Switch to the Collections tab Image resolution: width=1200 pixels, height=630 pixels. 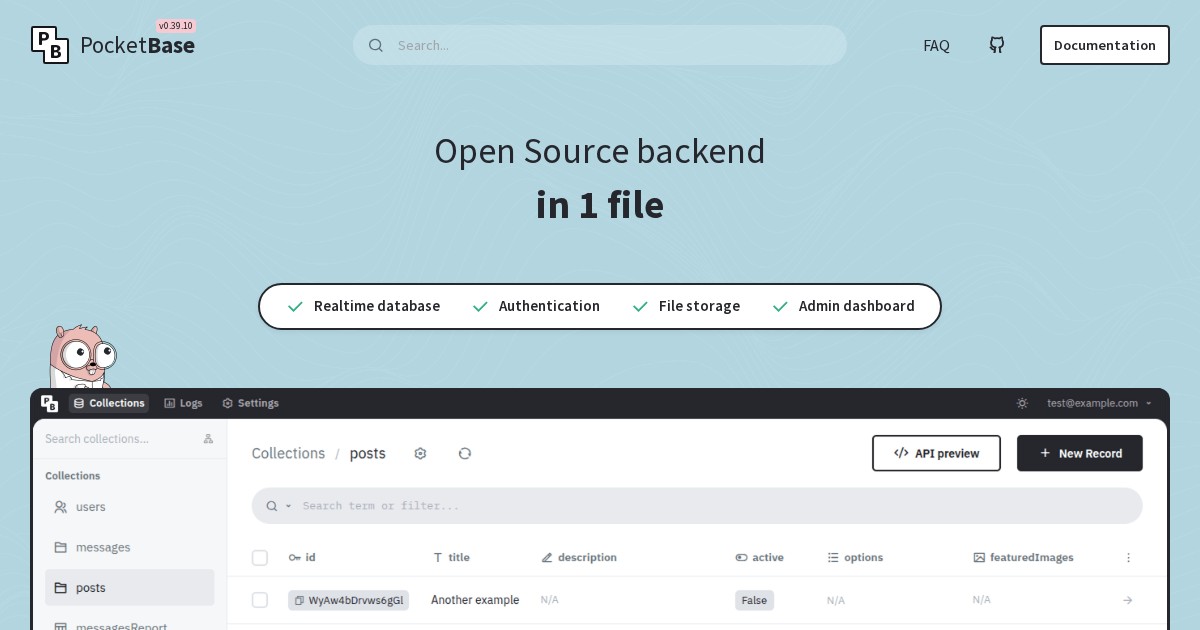click(x=109, y=403)
